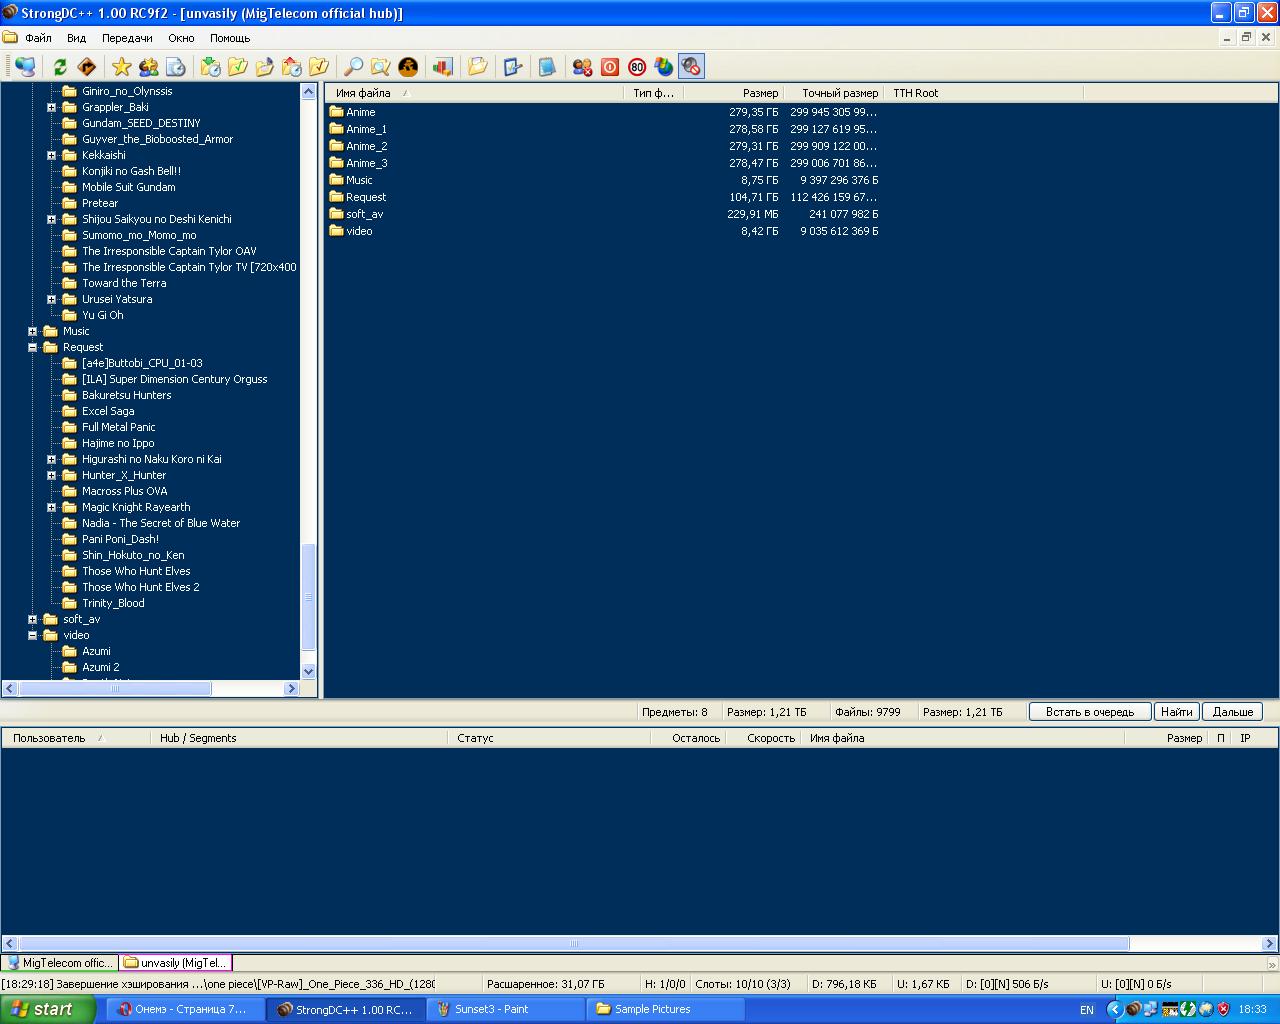Screen dimensions: 1280x1024
Task: Open the Notepad icon in toolbar
Action: coord(547,67)
